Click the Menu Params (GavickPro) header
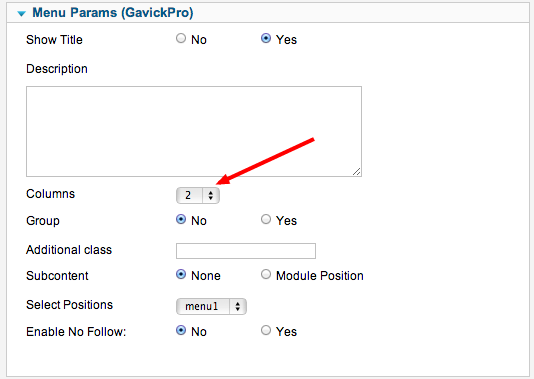This screenshot has height=379, width=534. [113, 13]
